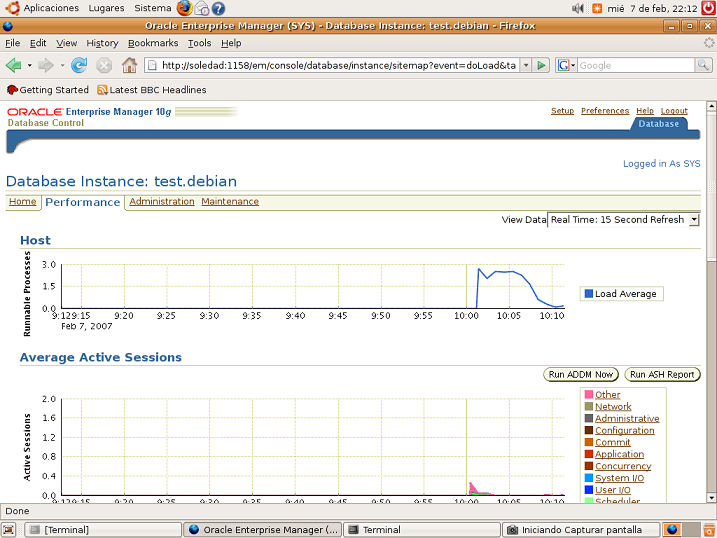Go to the Firefox home page icon
This screenshot has height=538, width=717.
pyautogui.click(x=129, y=65)
